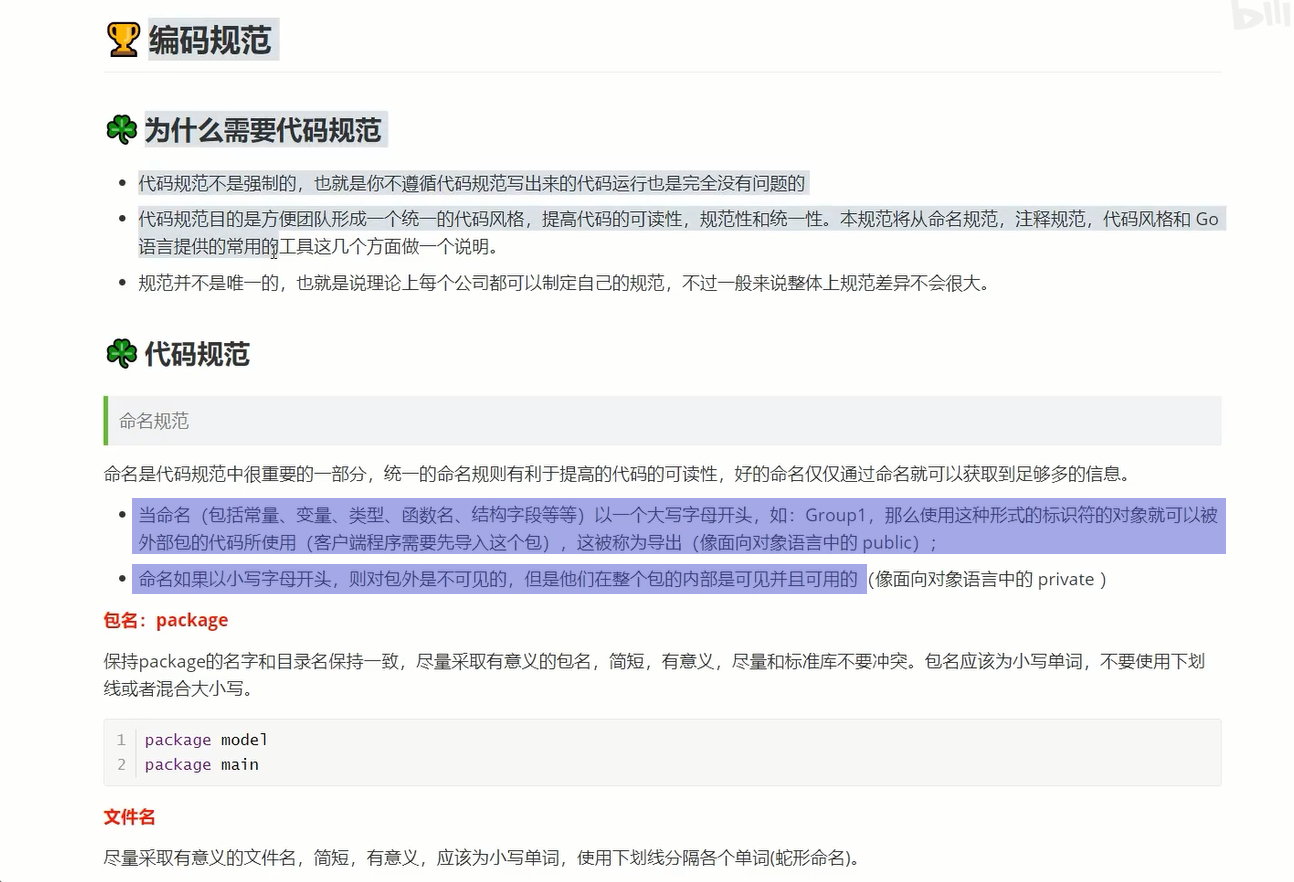Click the line starting 语言提供的常用的工具

pos(318,246)
